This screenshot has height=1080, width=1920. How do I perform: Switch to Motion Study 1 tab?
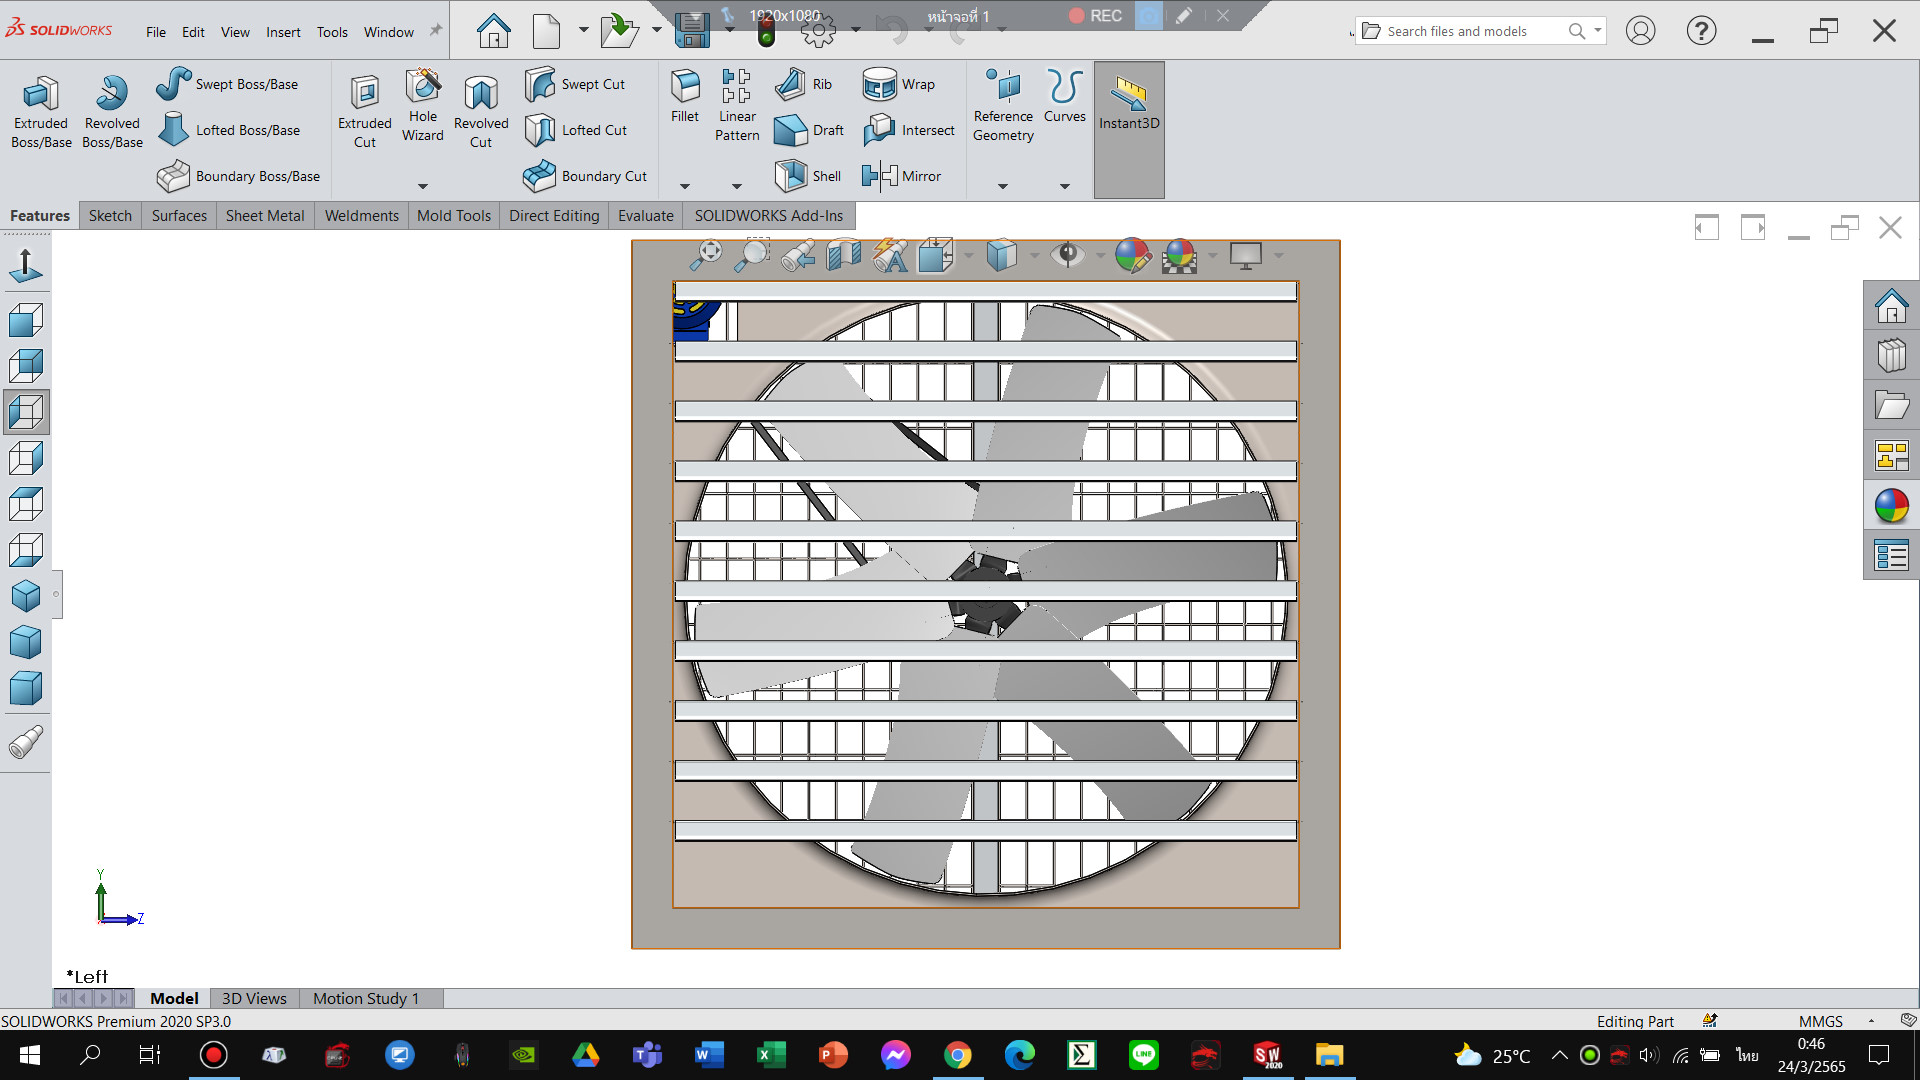pos(365,998)
